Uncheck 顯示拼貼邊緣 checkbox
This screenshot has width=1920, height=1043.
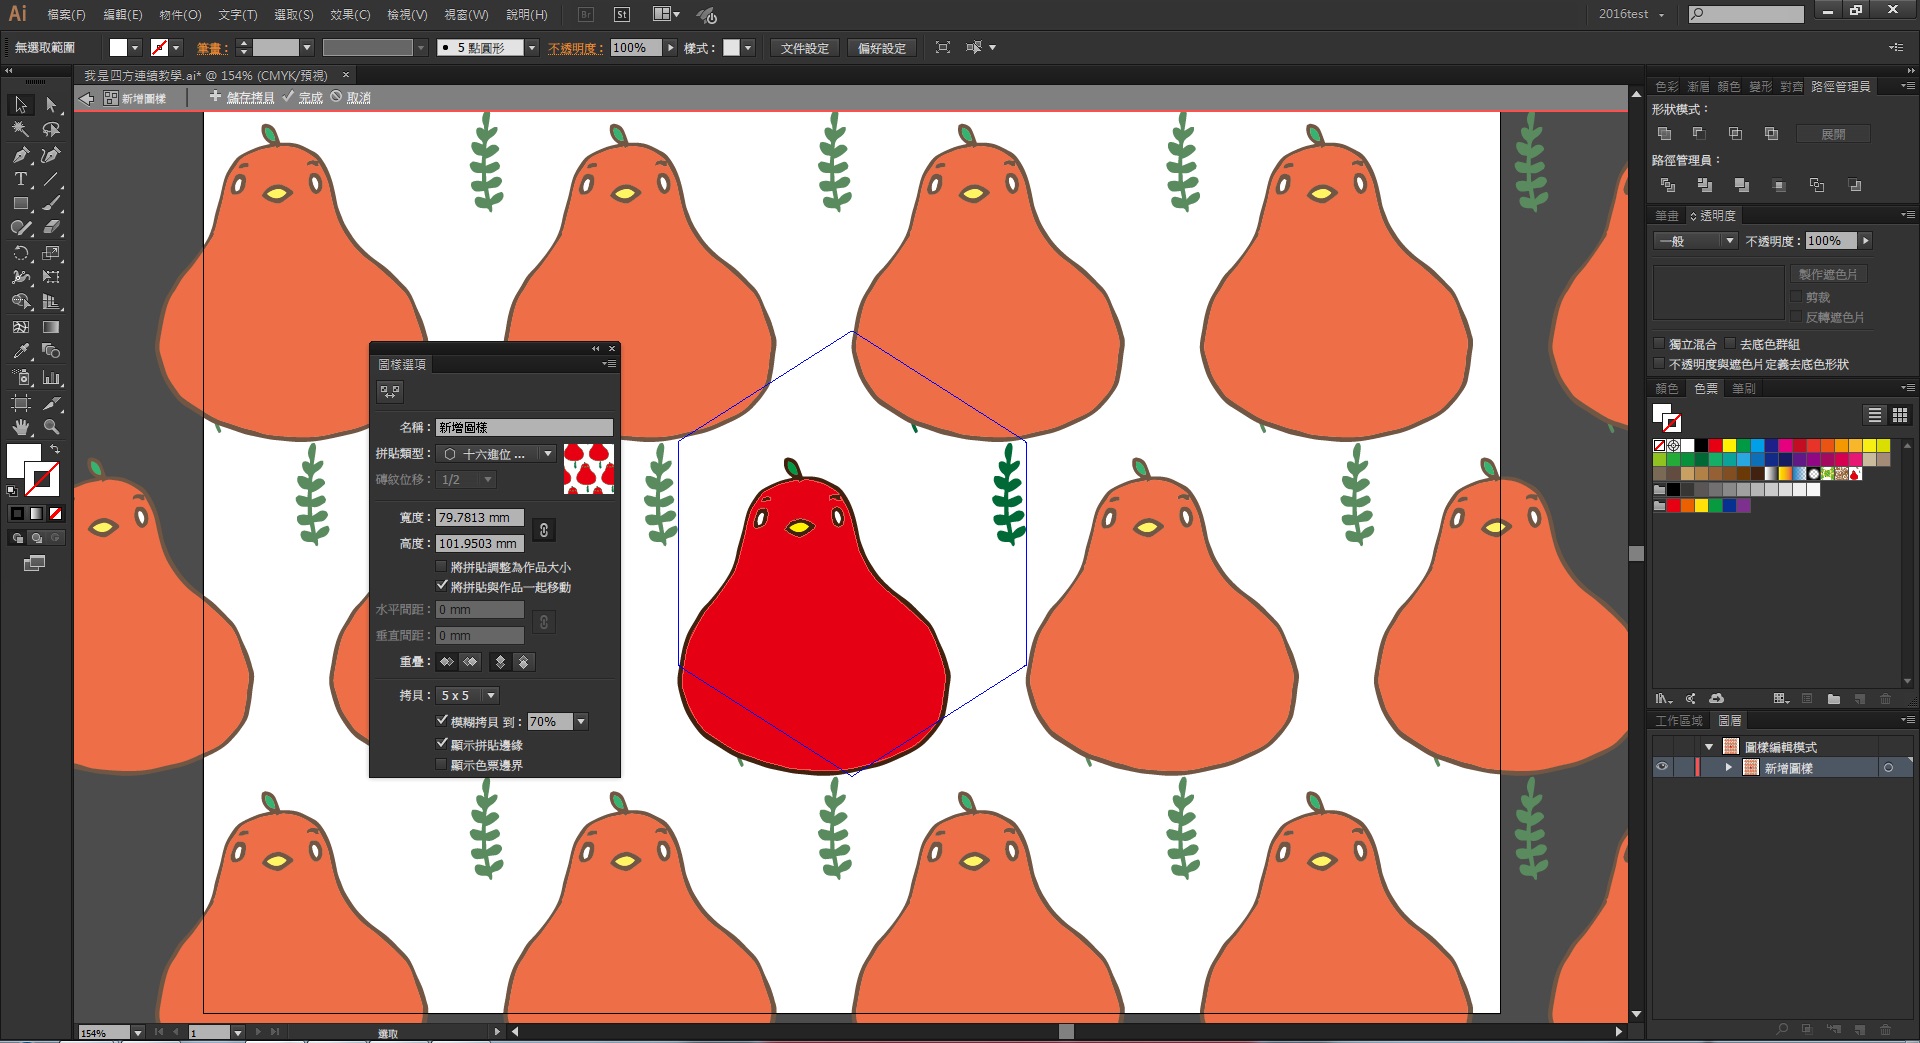click(x=442, y=744)
